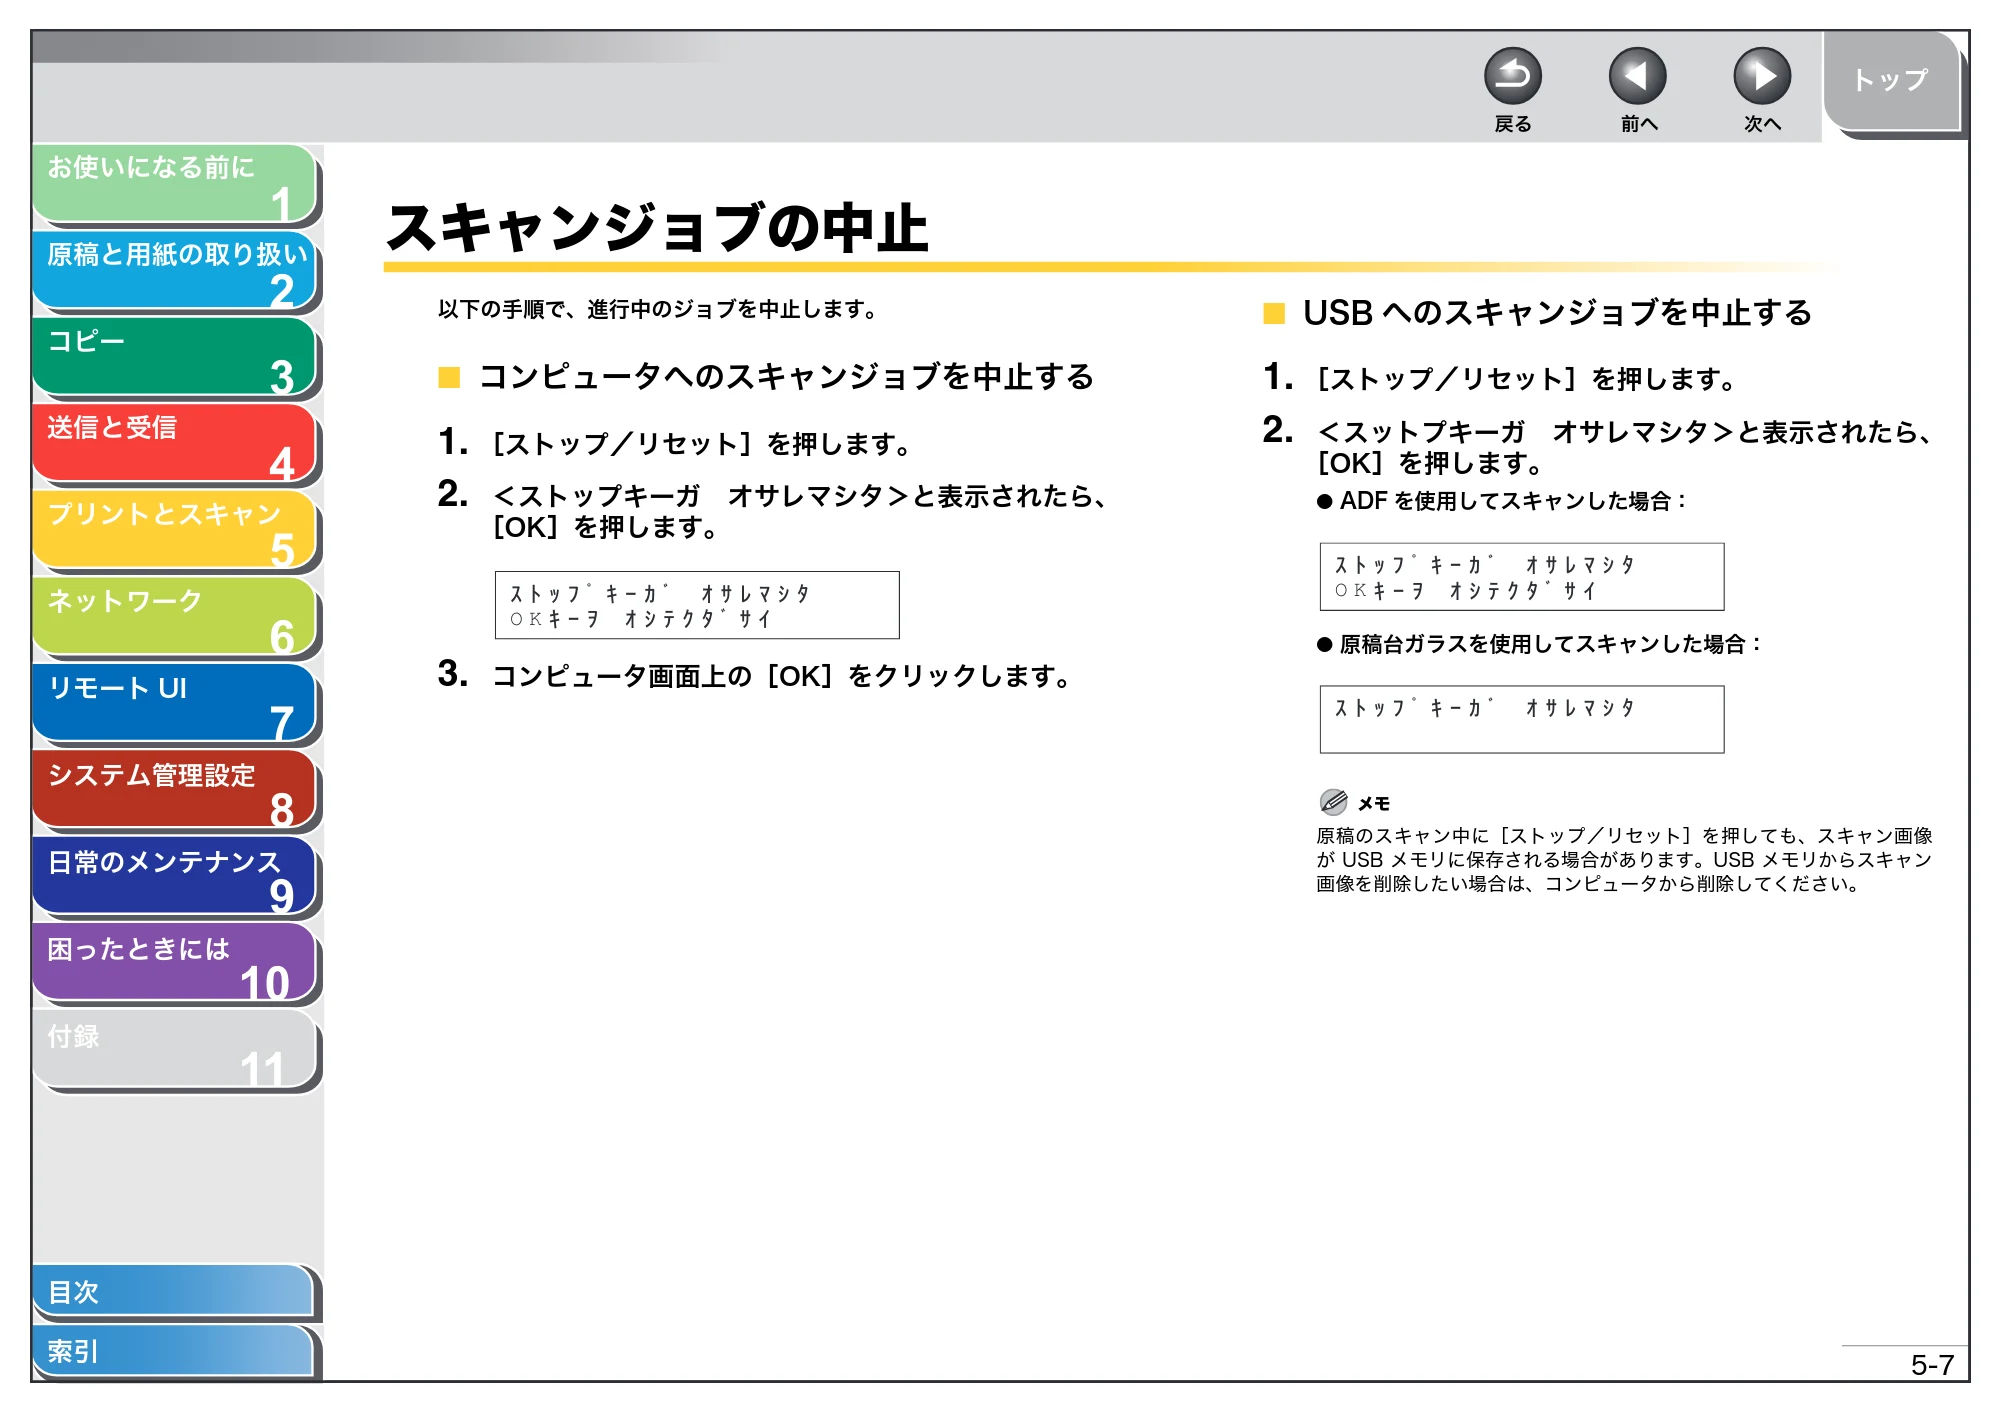Click heading コンピュータへのスキャンジョブを中止する
Viewport: 2000px width, 1414px height.
[x=786, y=377]
